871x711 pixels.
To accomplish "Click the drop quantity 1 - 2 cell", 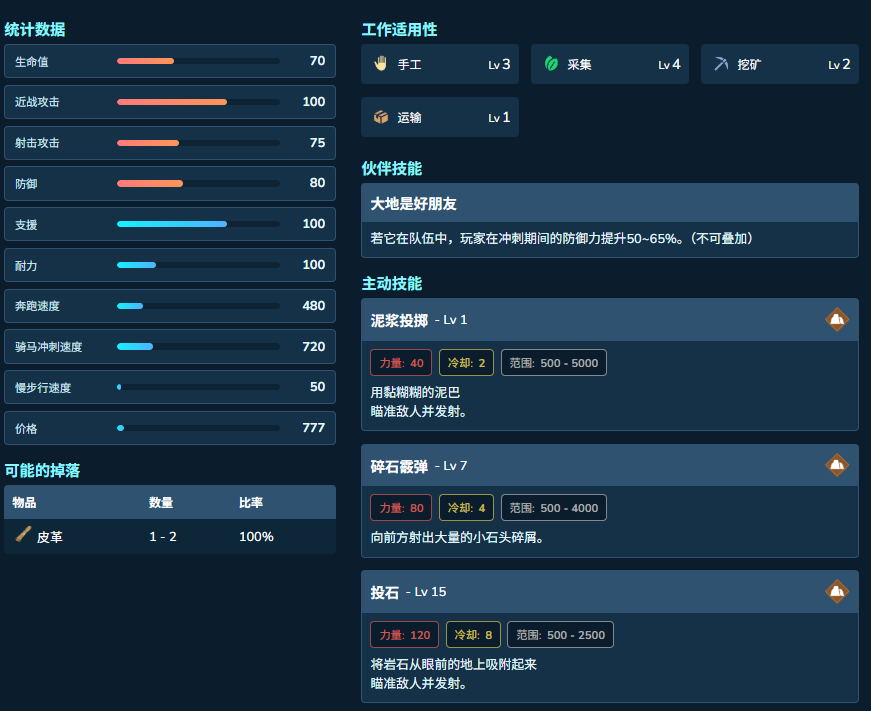I will click(x=163, y=537).
